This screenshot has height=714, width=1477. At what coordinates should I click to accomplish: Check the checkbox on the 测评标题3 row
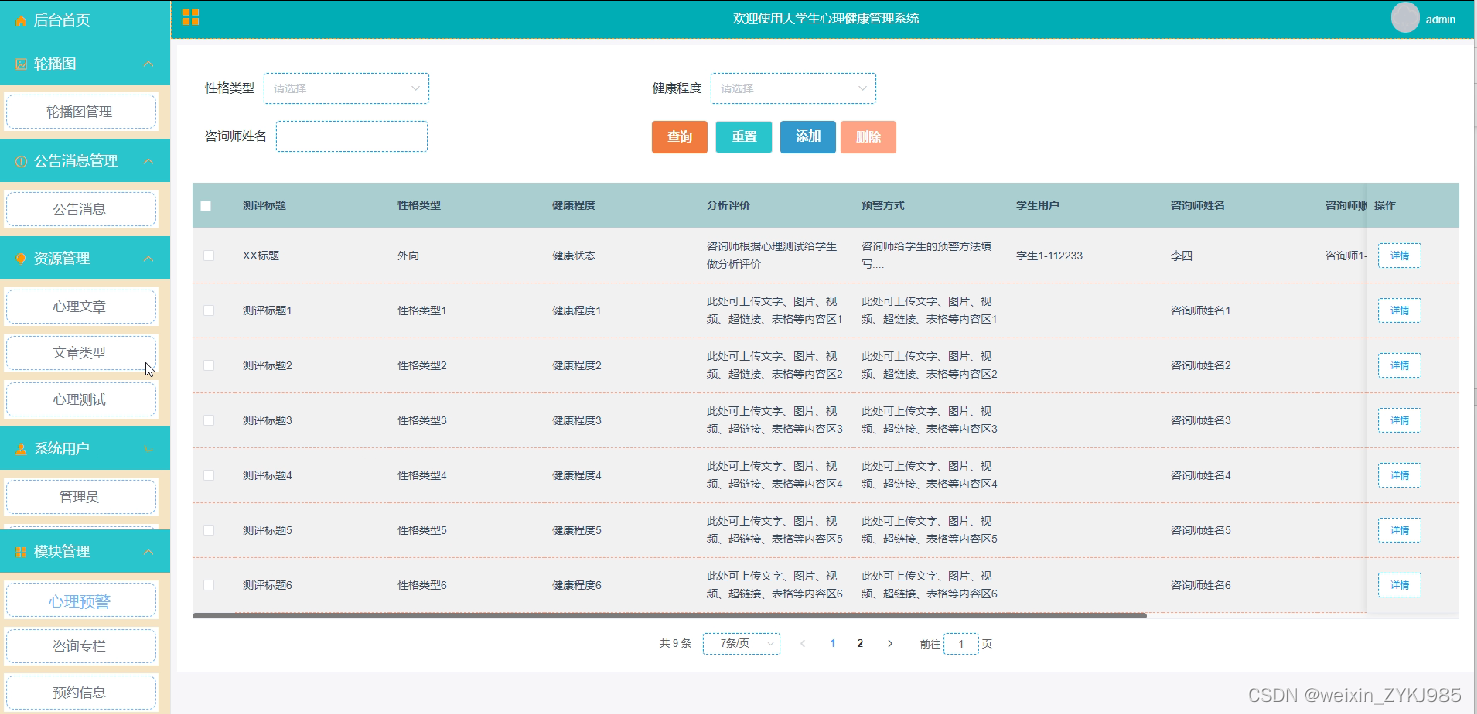[208, 420]
